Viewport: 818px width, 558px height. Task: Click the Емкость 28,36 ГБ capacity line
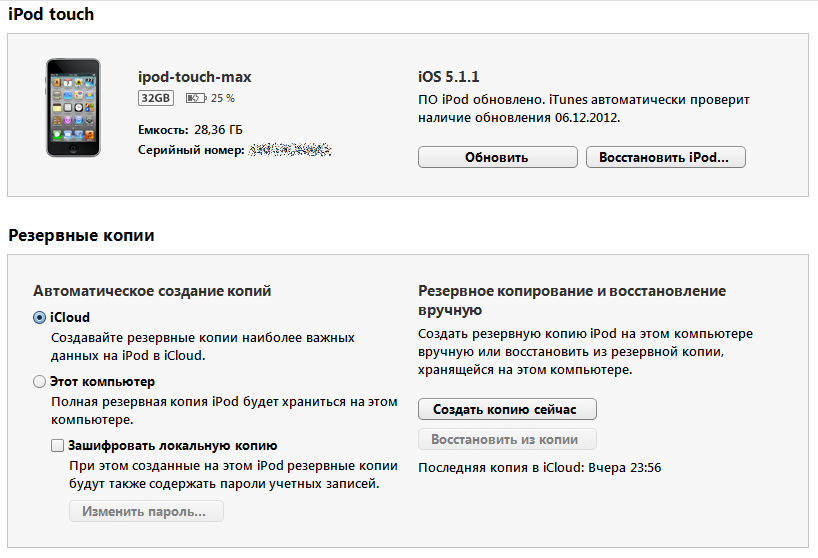click(190, 130)
